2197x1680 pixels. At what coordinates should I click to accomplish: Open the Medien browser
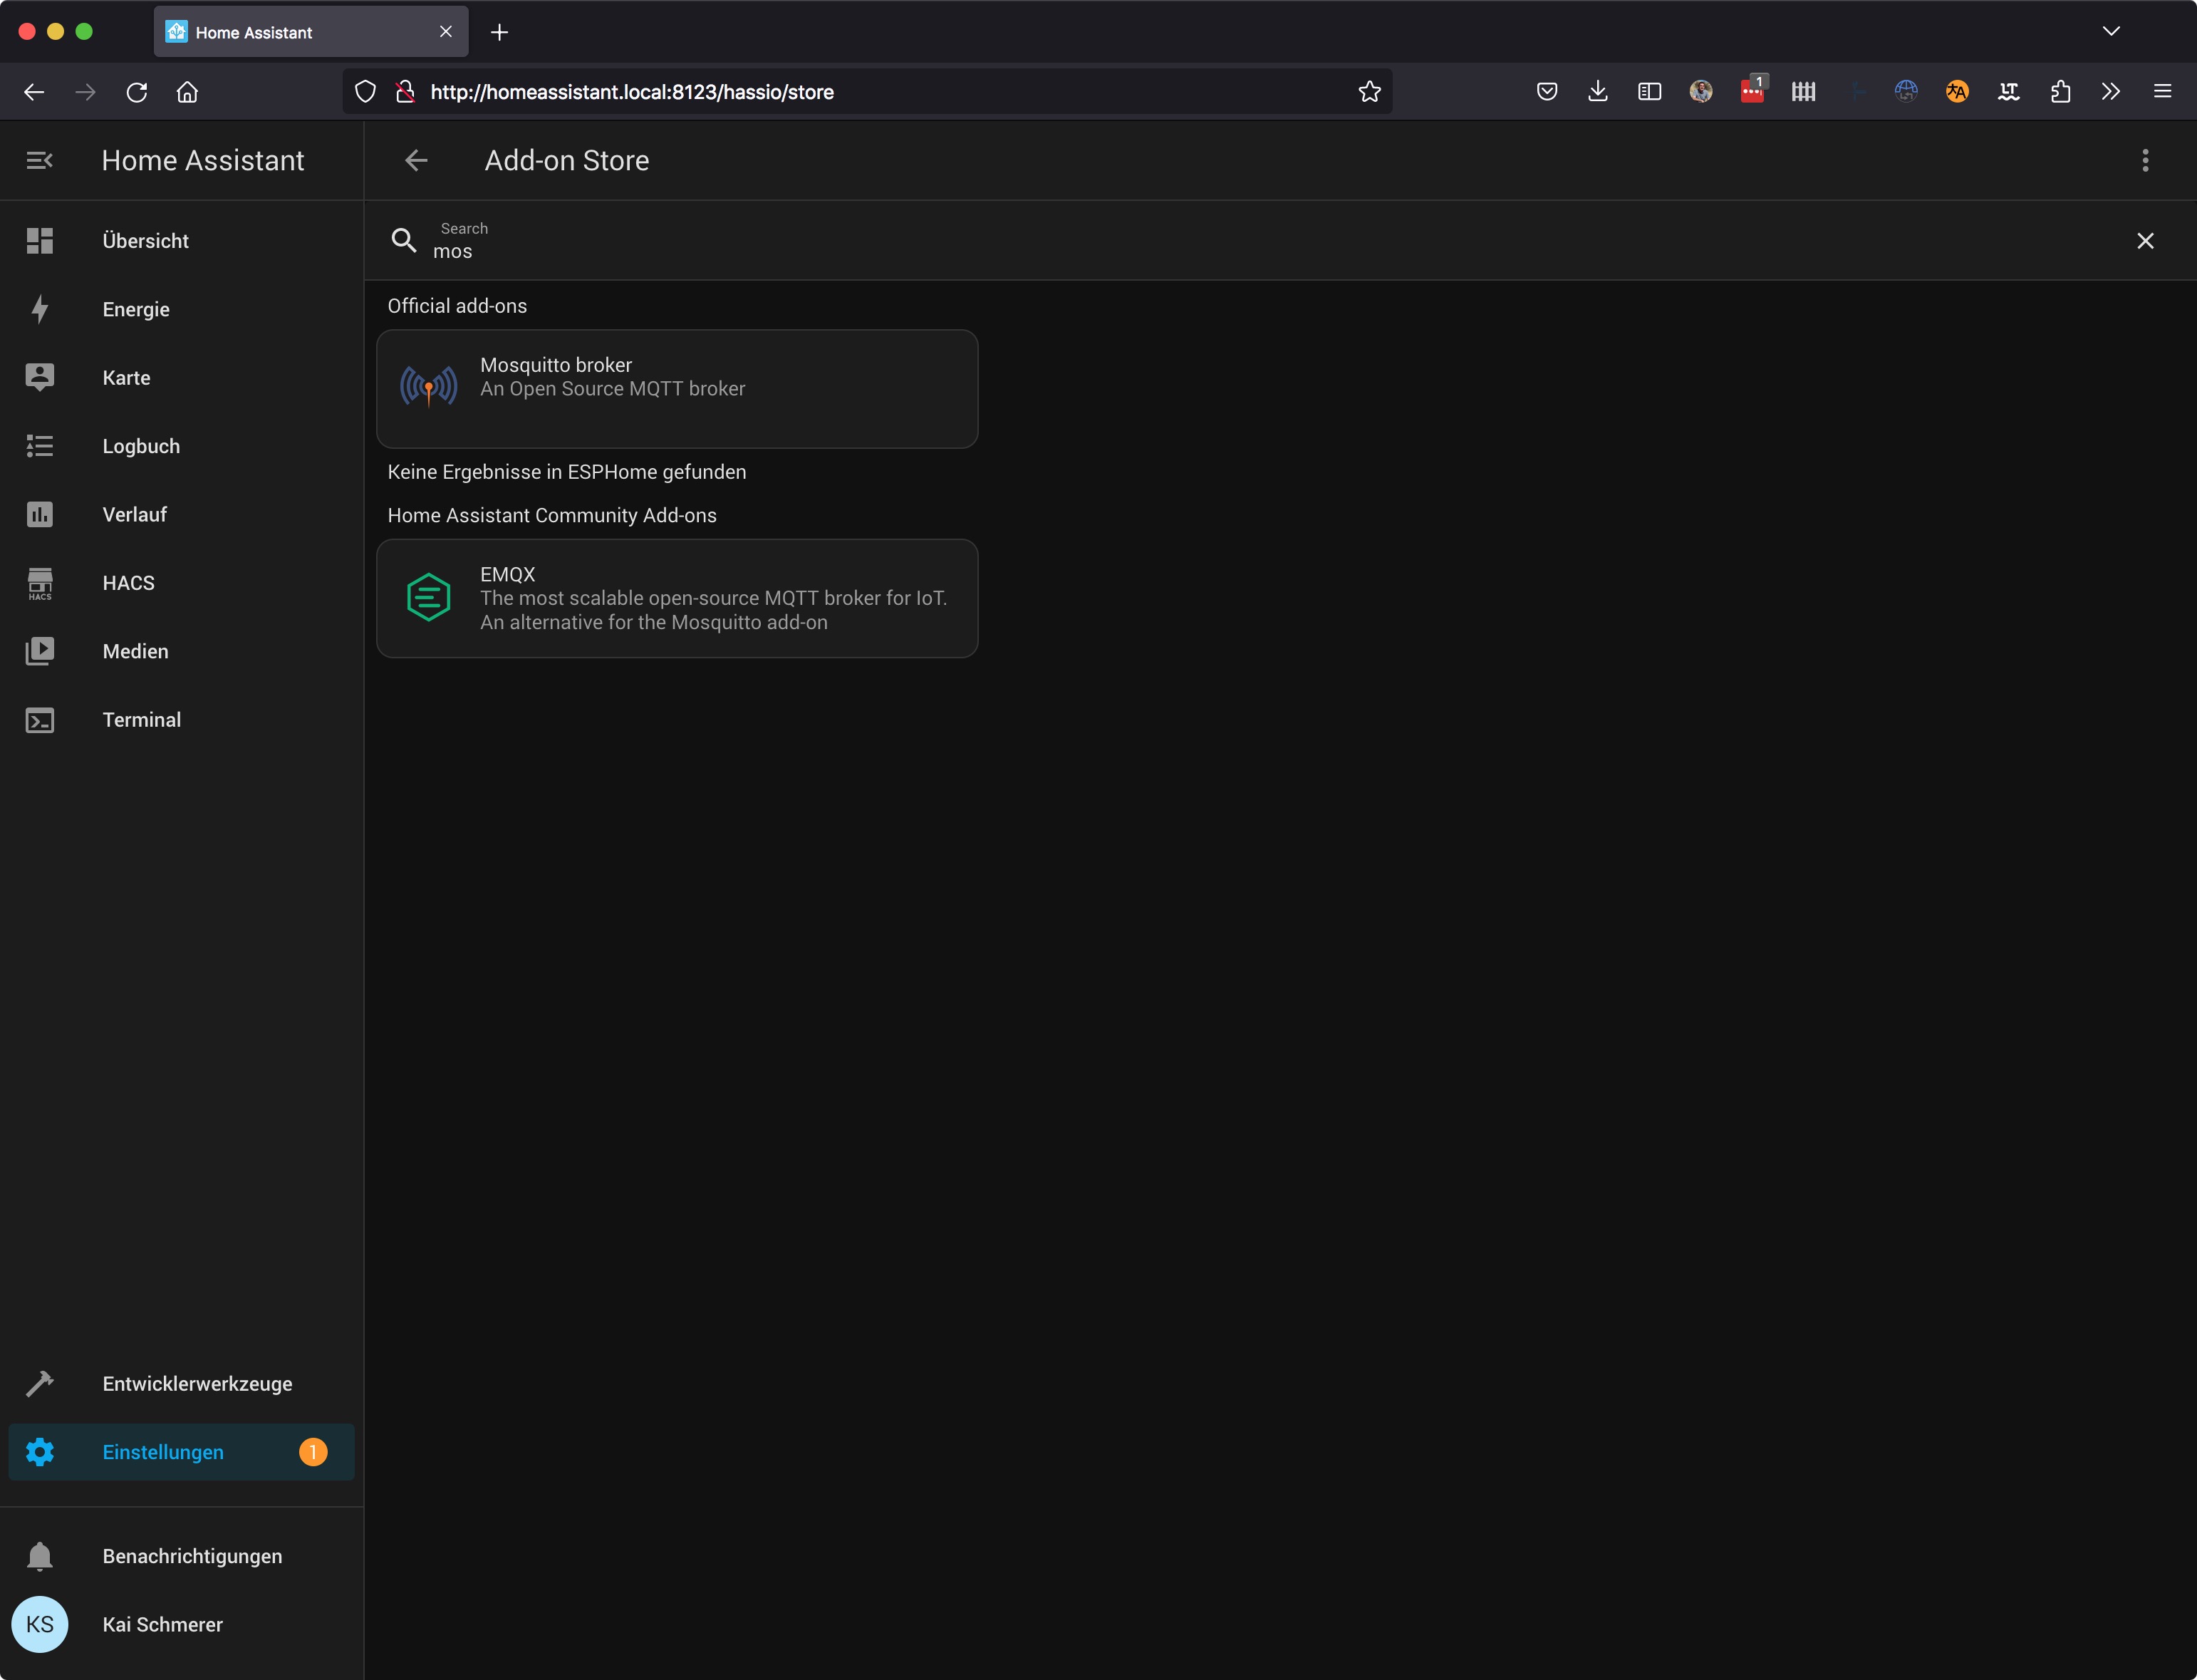pos(135,651)
